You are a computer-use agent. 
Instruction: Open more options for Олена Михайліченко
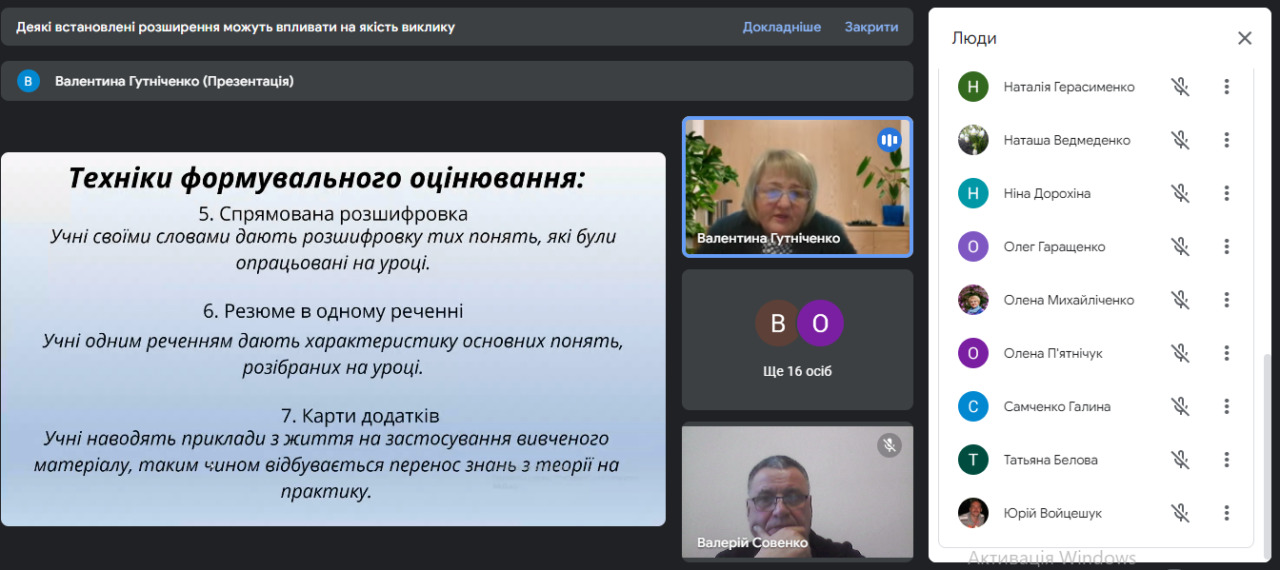[x=1226, y=299]
